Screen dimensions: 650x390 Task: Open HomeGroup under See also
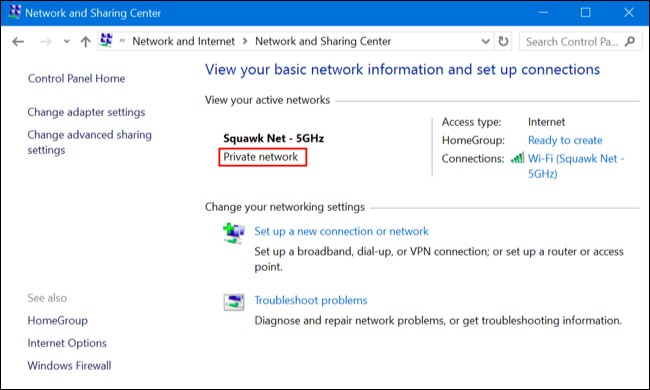[x=58, y=320]
